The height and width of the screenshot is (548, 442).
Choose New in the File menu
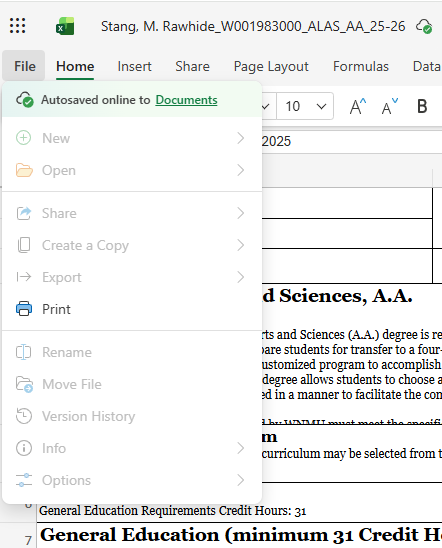[132, 138]
